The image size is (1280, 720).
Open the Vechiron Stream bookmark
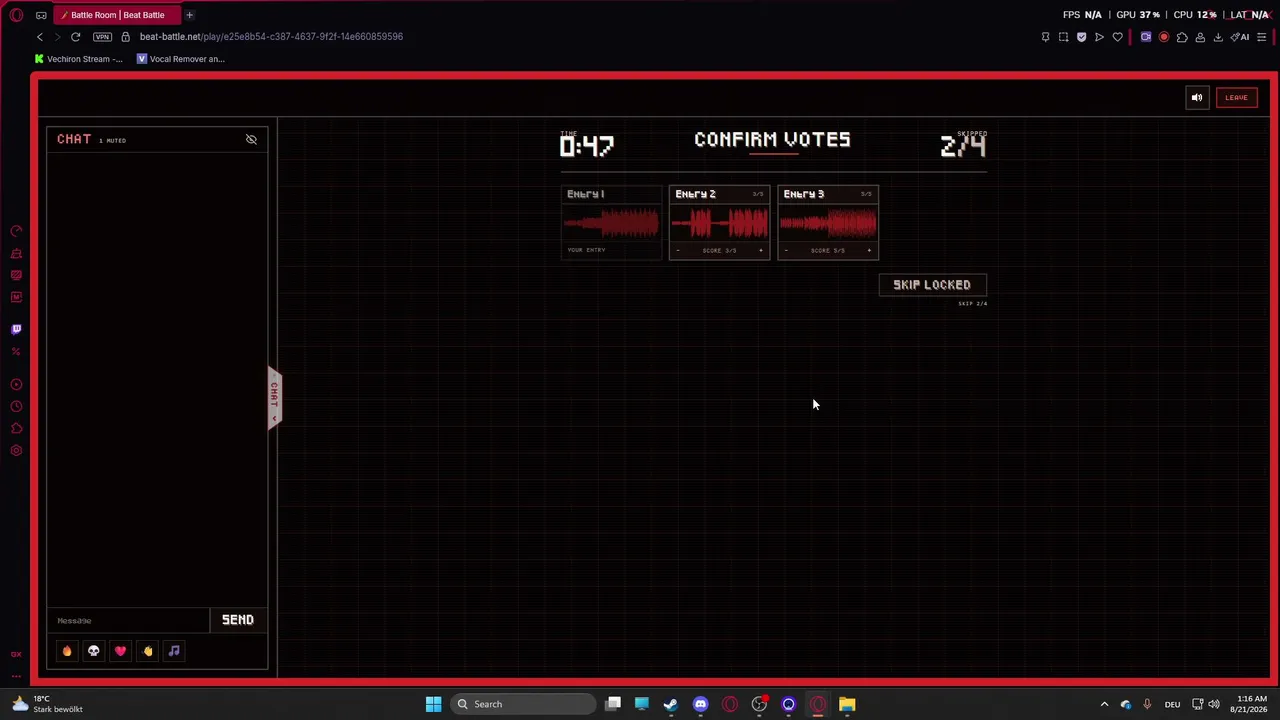point(78,59)
